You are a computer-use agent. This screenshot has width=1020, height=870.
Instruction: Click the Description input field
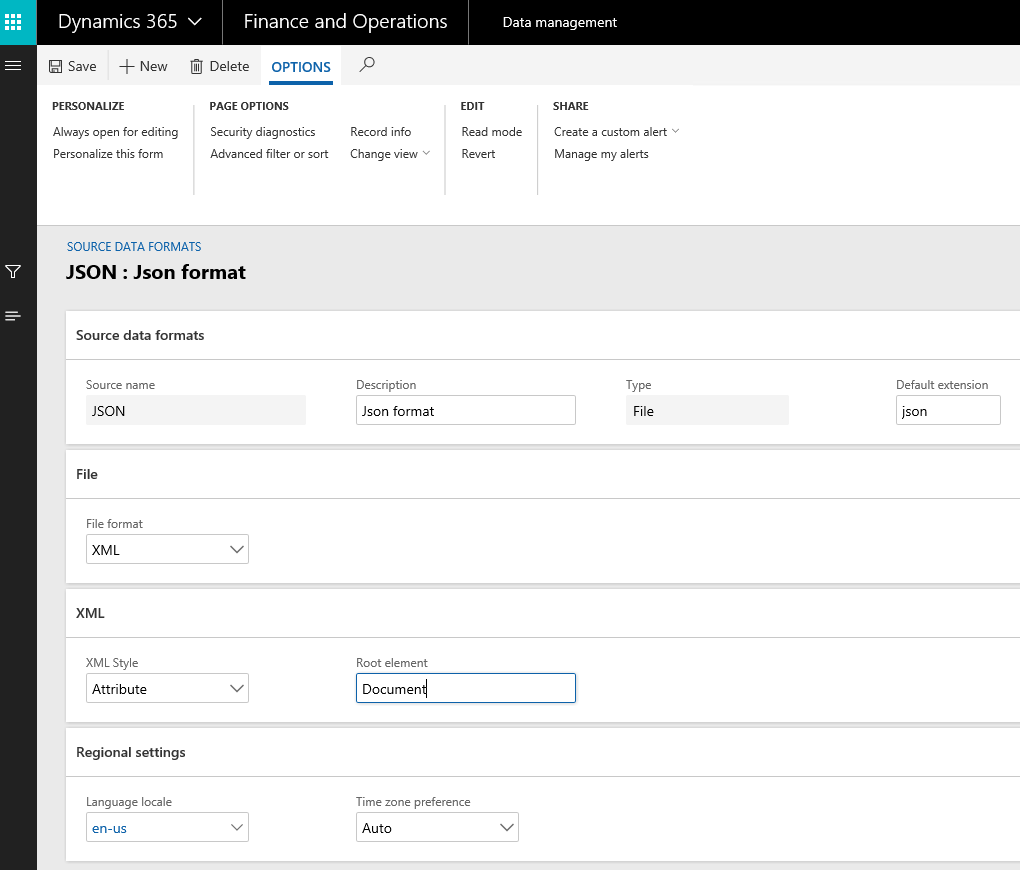click(465, 411)
